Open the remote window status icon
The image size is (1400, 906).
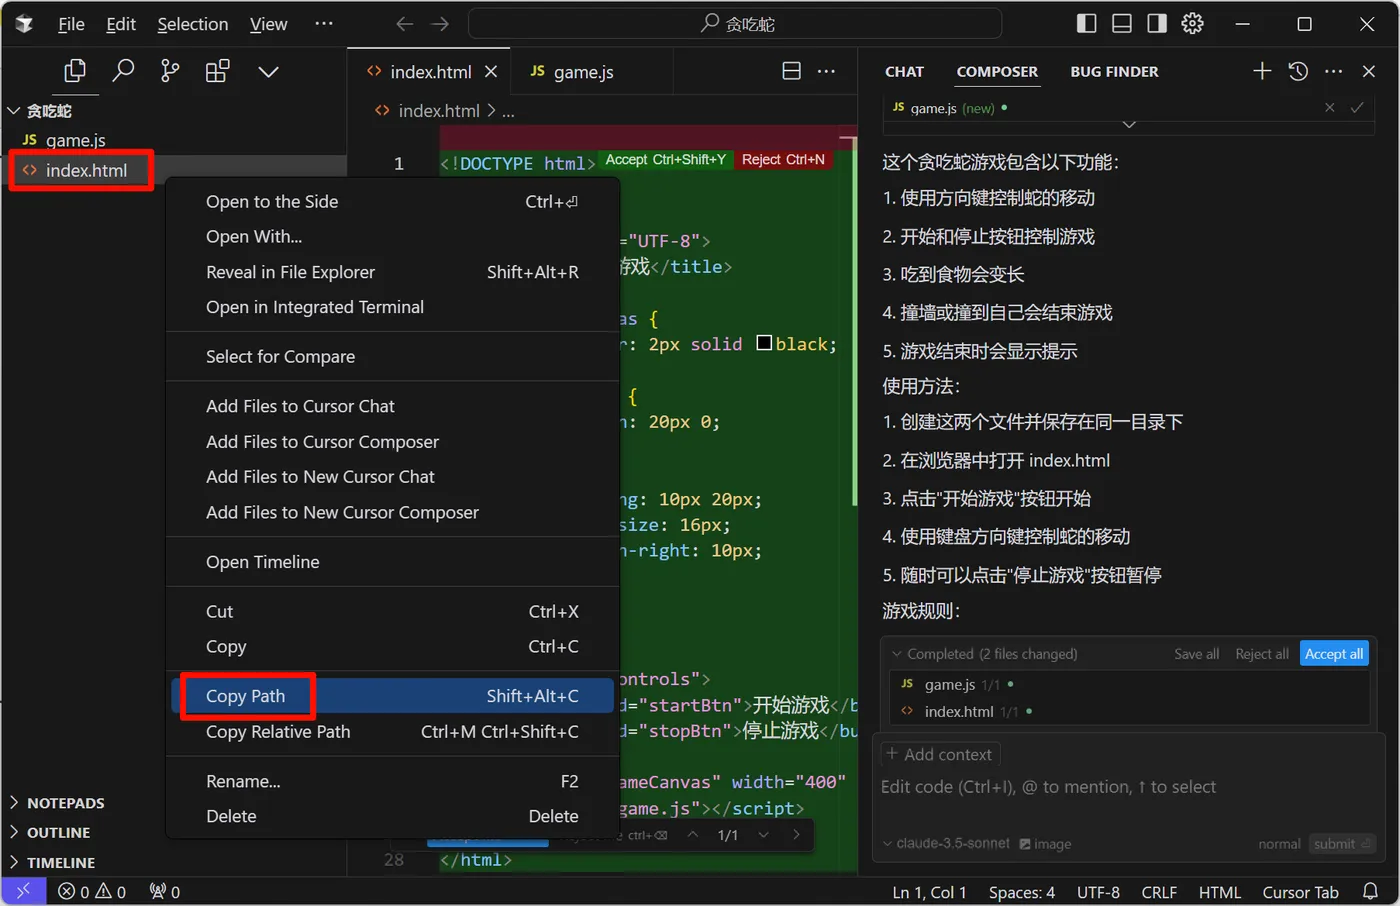point(23,891)
